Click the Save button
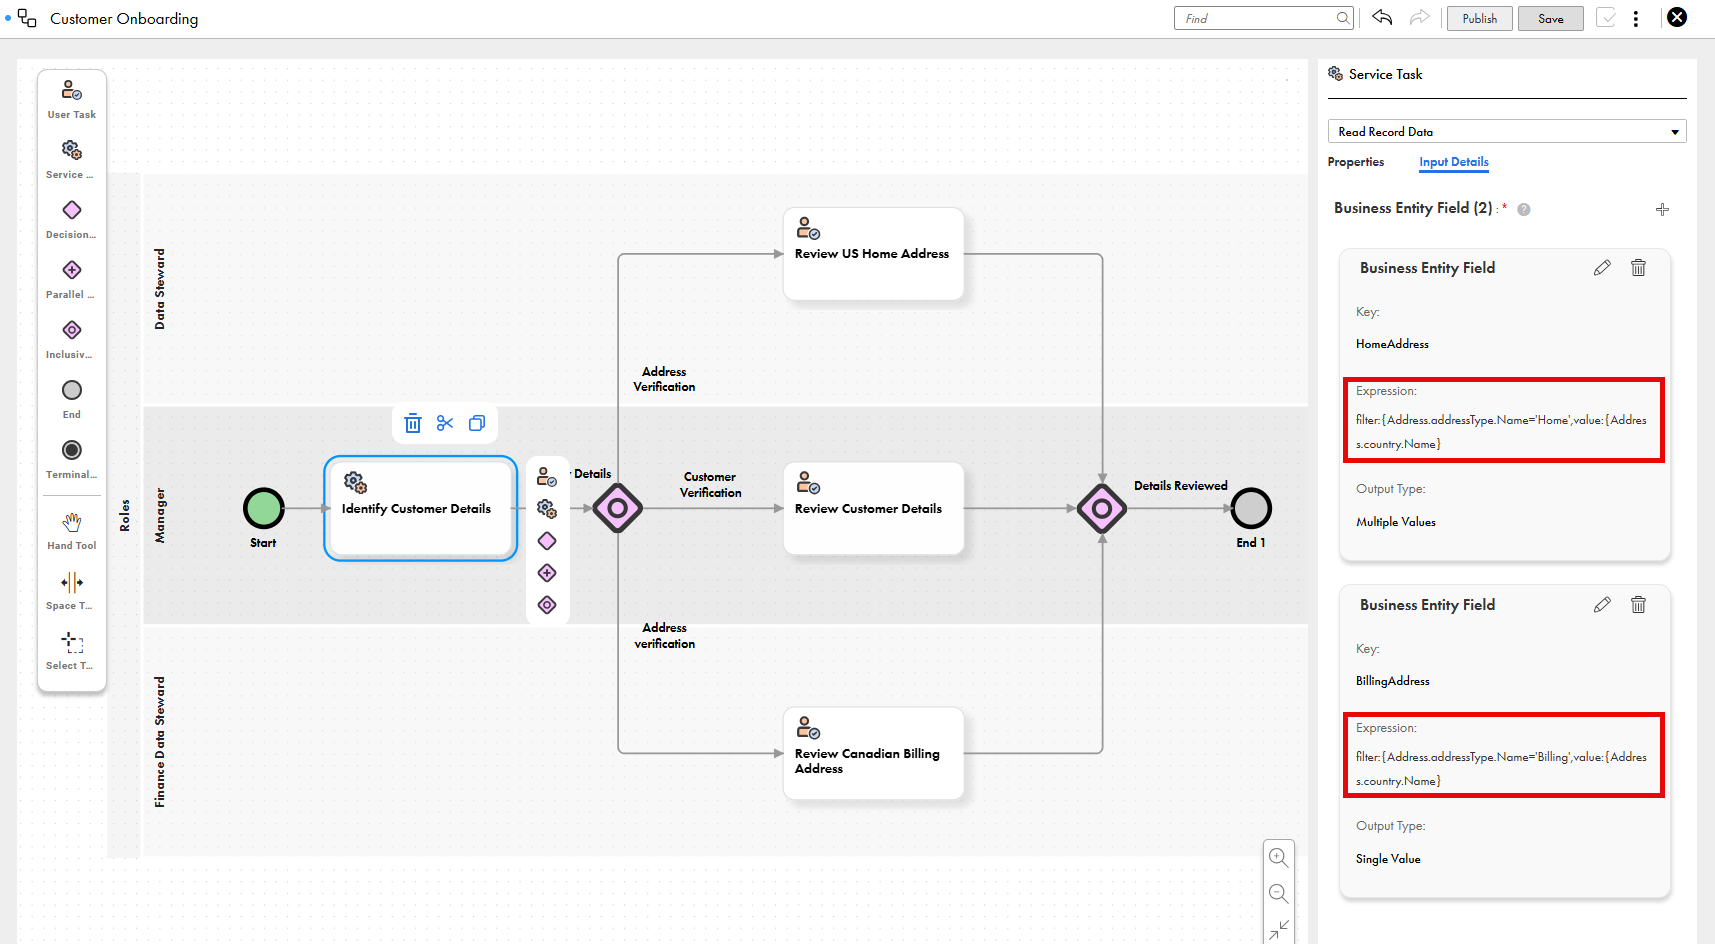Screen dimensions: 1715x944 coord(1551,18)
